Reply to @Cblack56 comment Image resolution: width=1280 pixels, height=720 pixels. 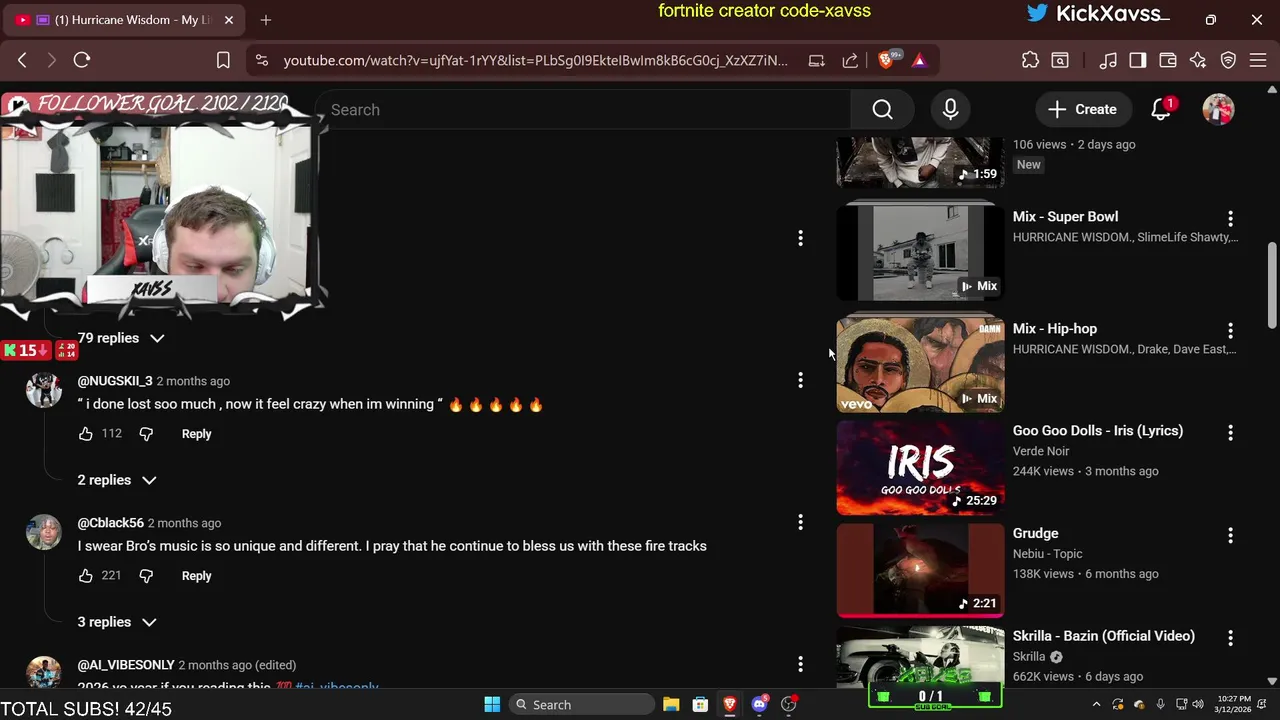(196, 576)
